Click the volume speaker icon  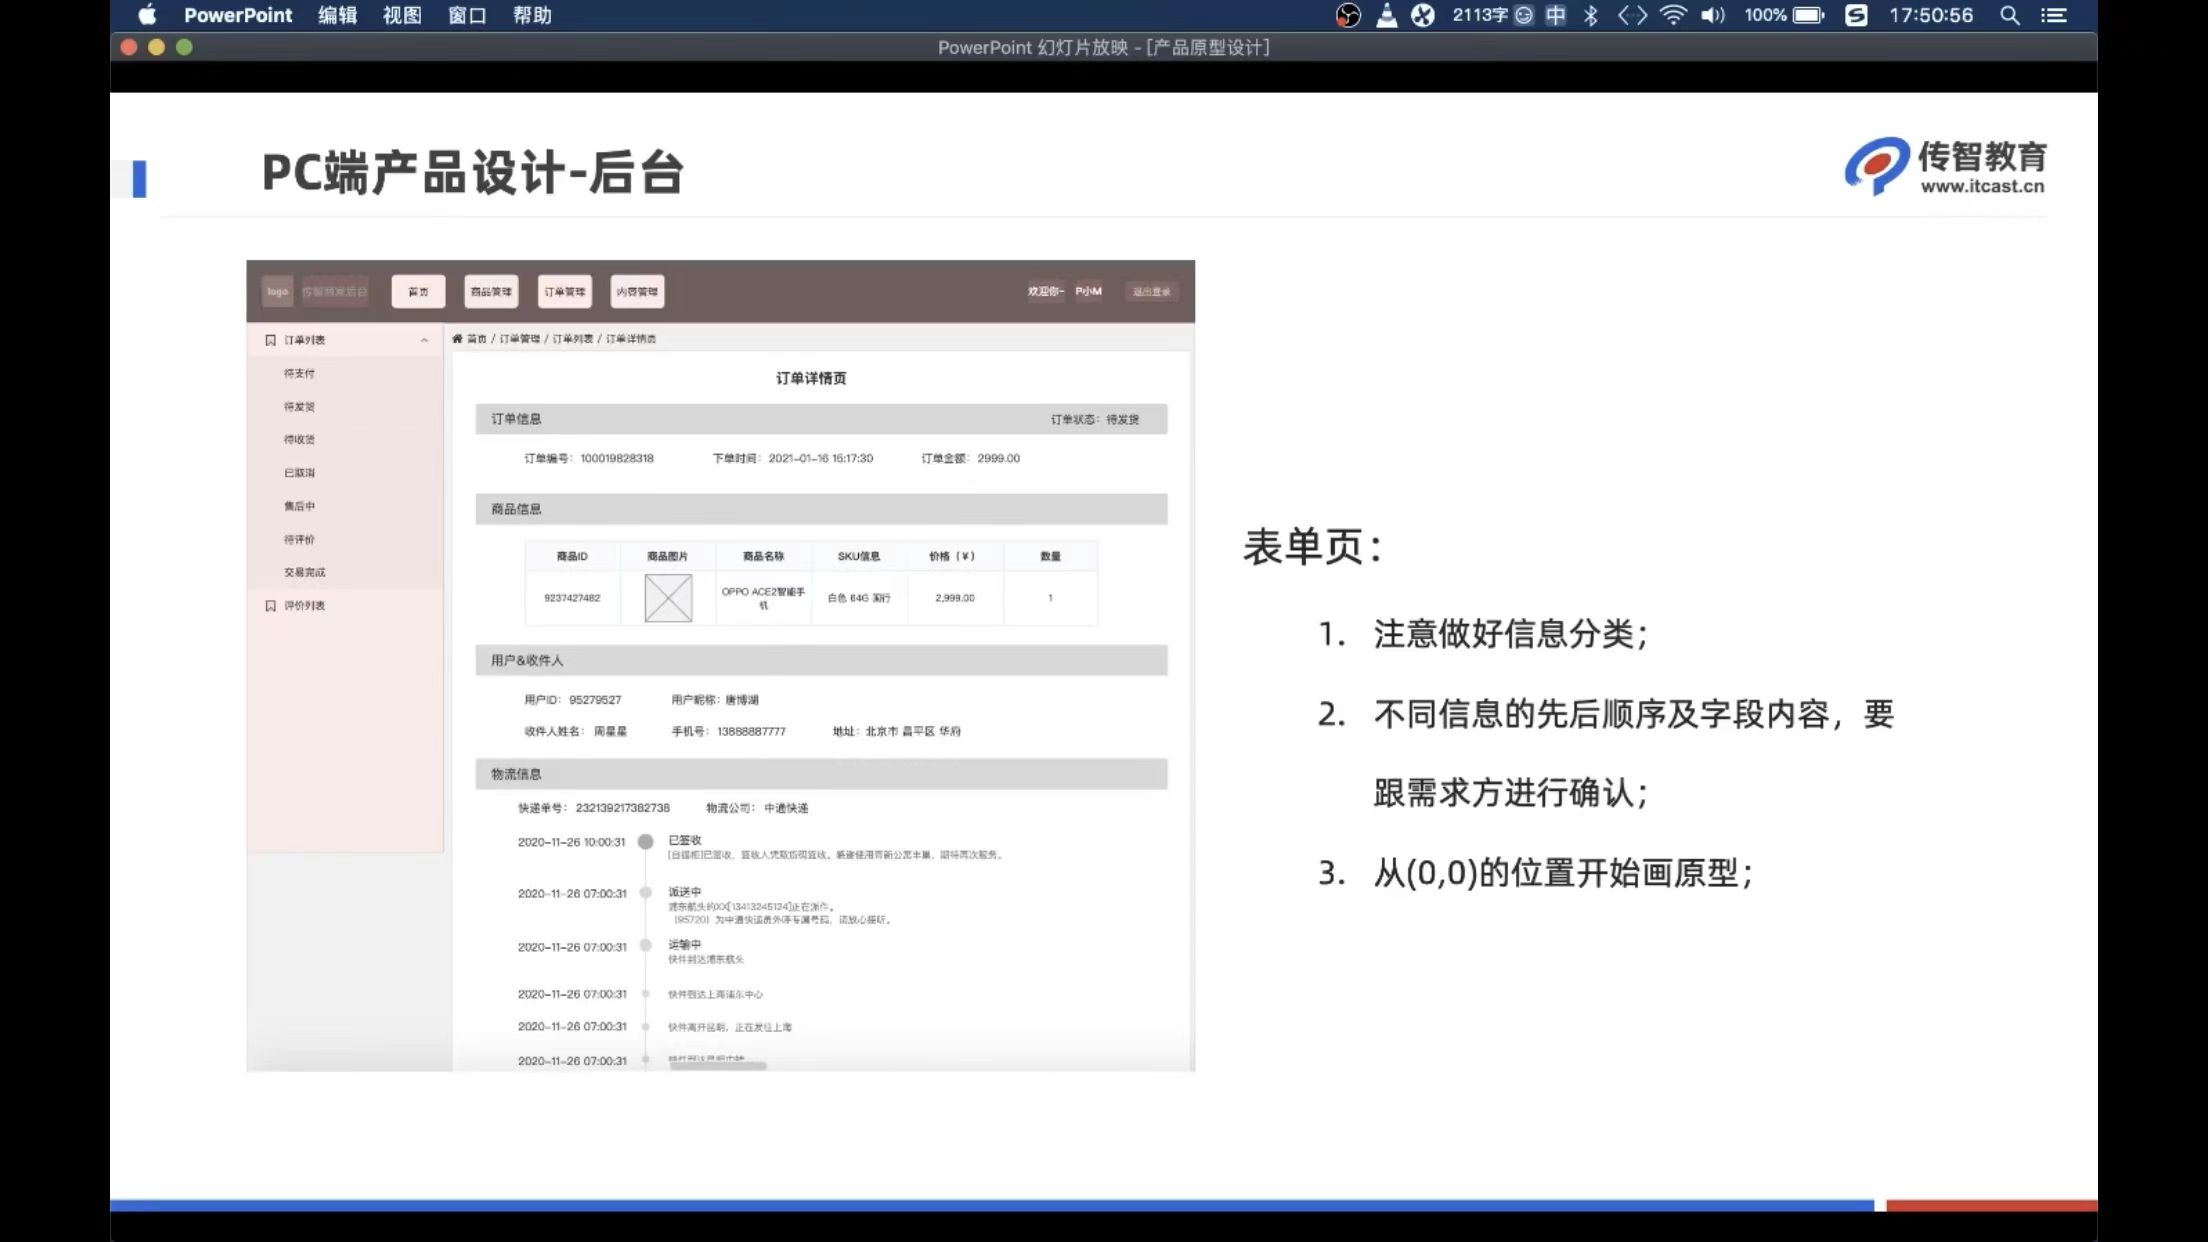1713,15
